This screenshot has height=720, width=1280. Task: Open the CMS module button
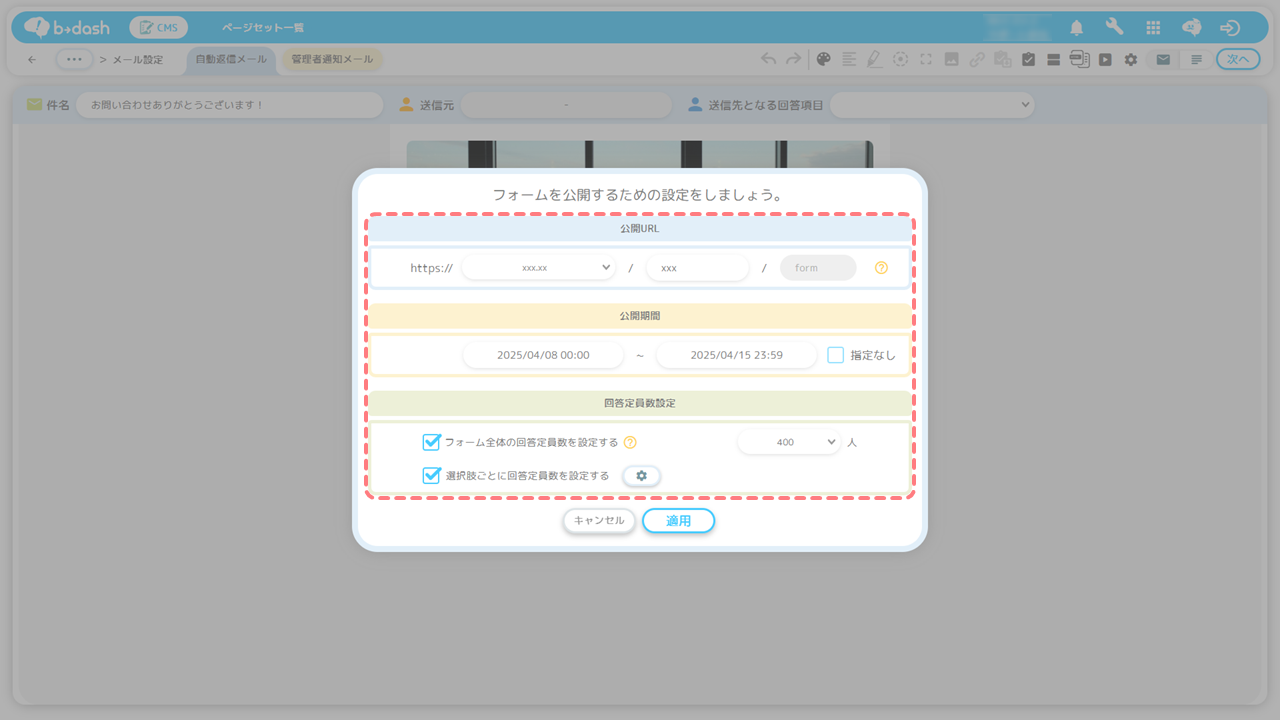coord(159,28)
